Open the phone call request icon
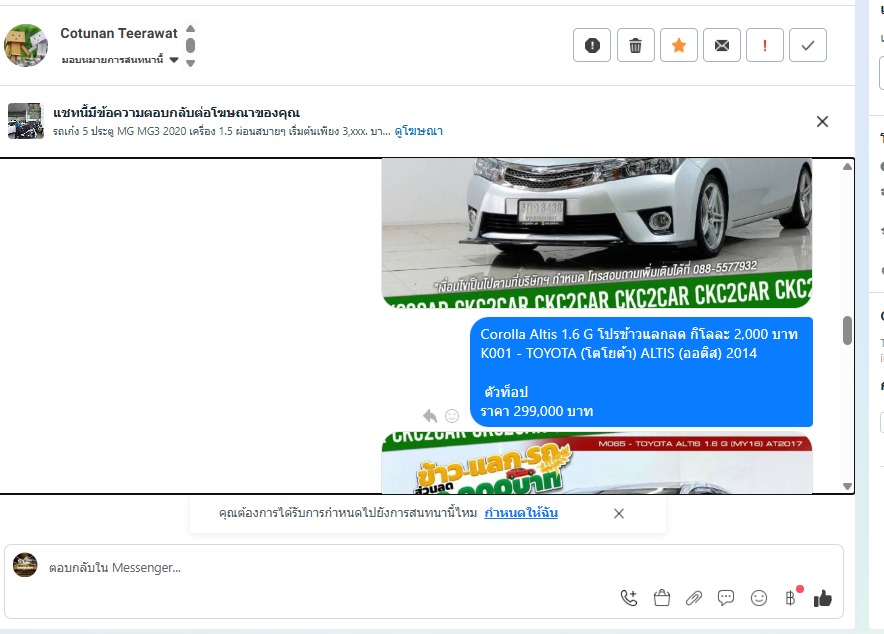This screenshot has height=634, width=884. (x=629, y=598)
